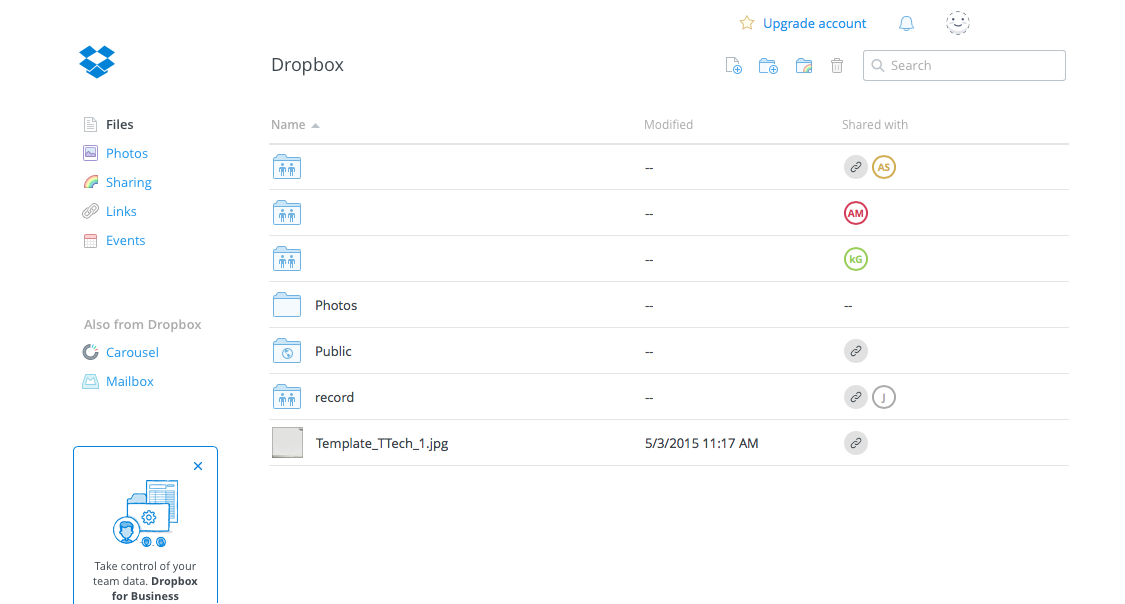Viewport: 1125px width, 604px height.
Task: Click the Photos folder icon
Action: click(x=287, y=305)
